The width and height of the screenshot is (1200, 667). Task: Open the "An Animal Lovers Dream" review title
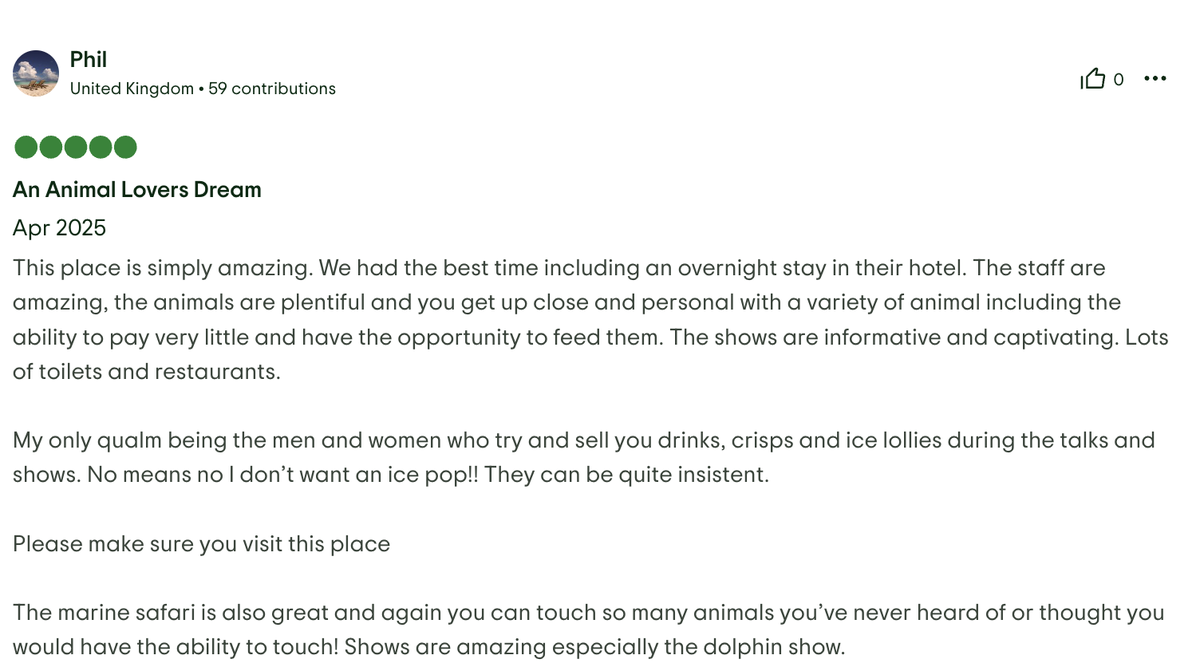tap(137, 190)
